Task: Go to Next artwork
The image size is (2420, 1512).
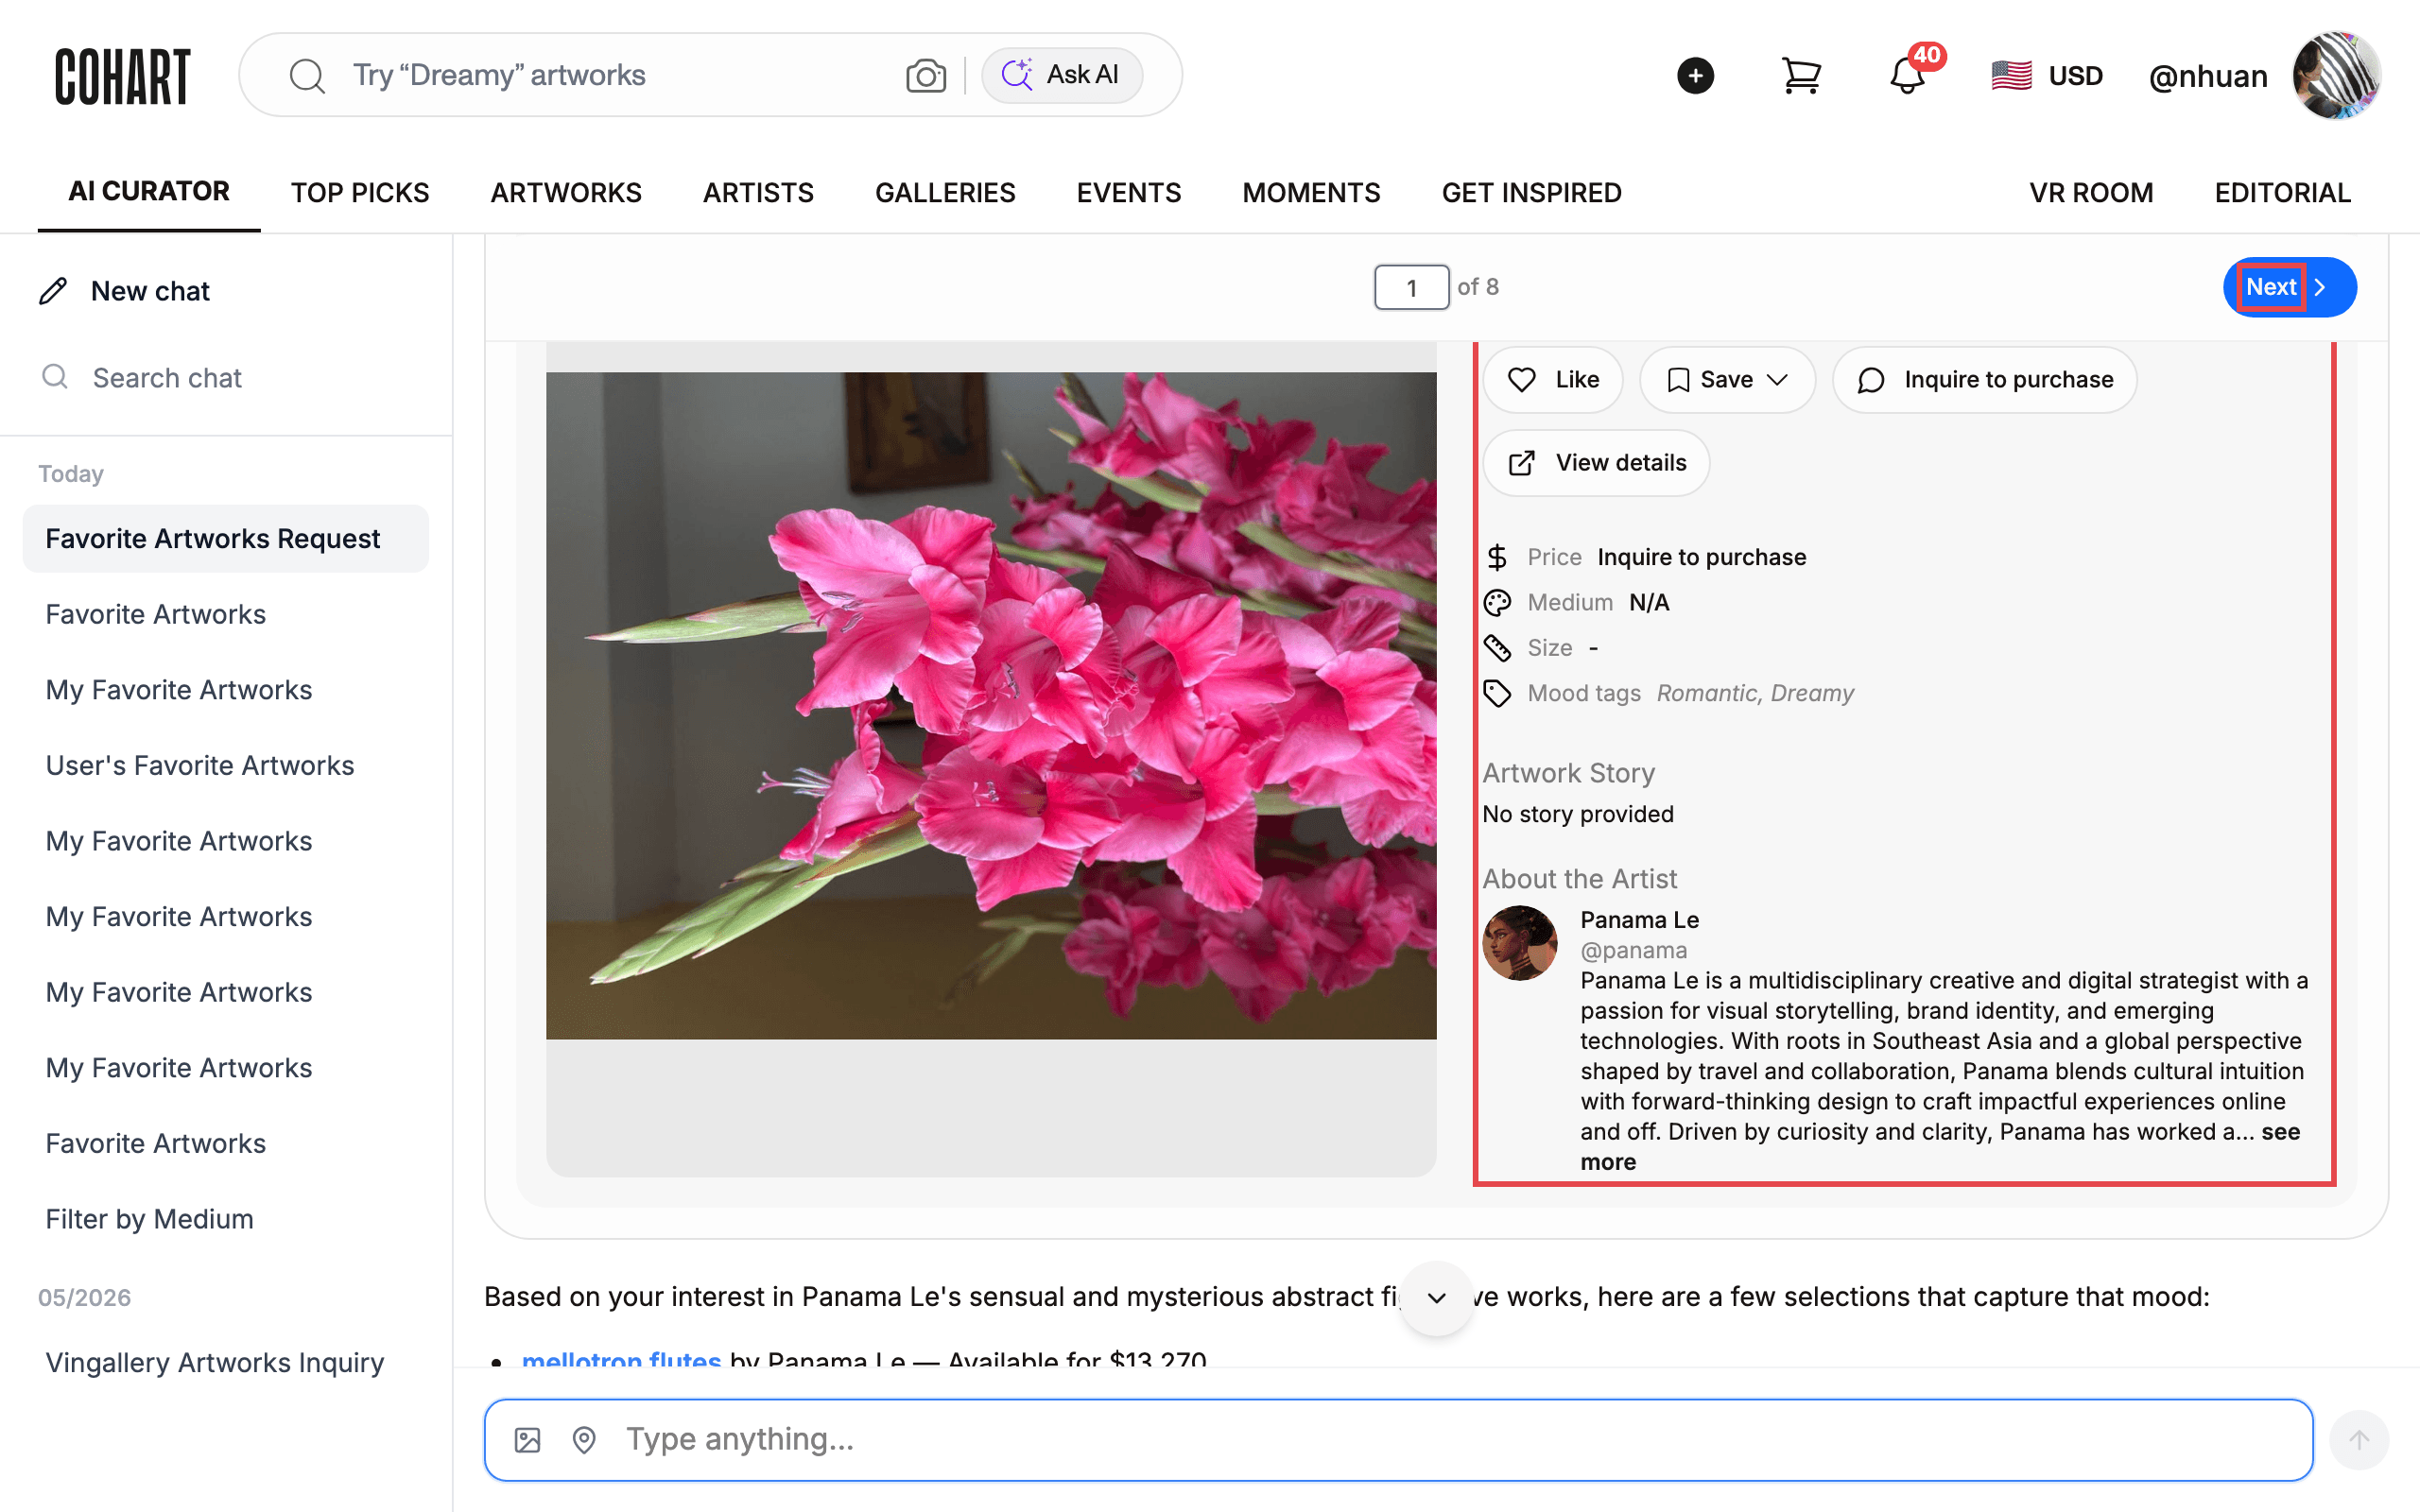Action: 2289,287
